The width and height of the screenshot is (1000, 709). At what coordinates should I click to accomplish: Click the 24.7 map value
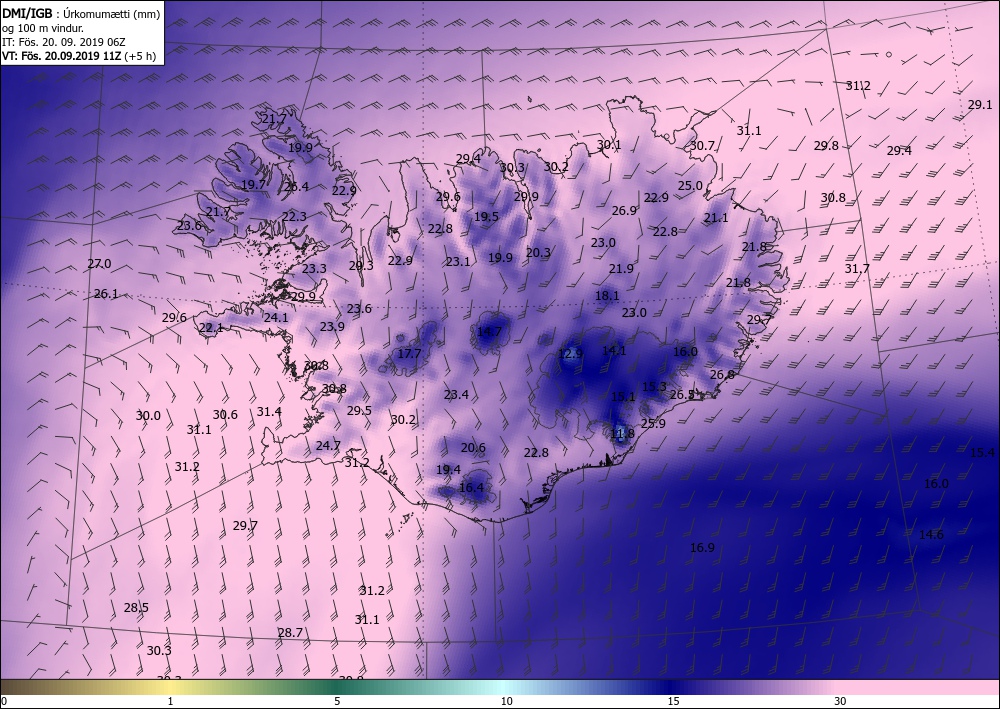(328, 446)
